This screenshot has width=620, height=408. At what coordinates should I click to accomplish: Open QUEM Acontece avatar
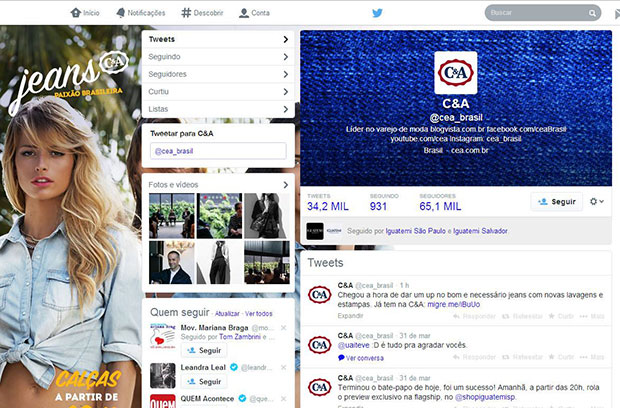coord(163,401)
